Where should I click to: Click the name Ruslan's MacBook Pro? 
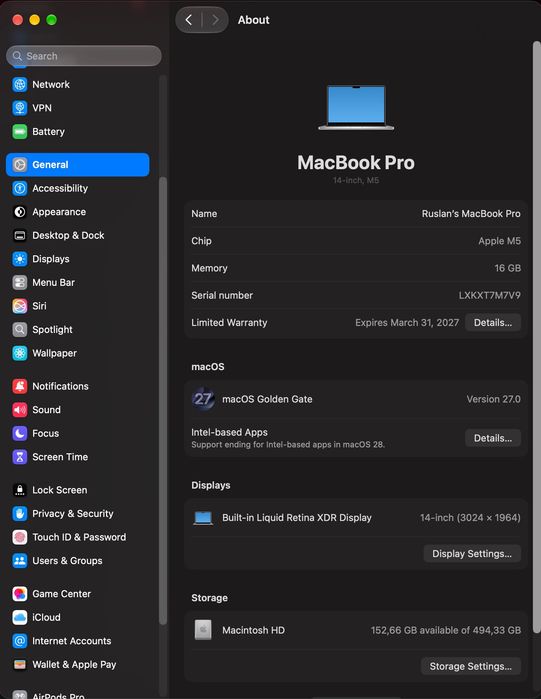click(x=471, y=214)
